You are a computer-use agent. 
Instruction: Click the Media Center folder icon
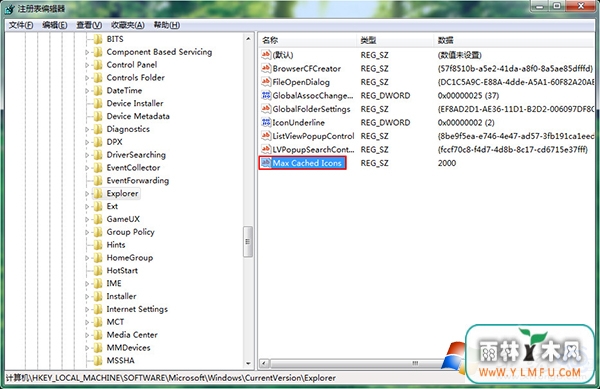click(98, 335)
